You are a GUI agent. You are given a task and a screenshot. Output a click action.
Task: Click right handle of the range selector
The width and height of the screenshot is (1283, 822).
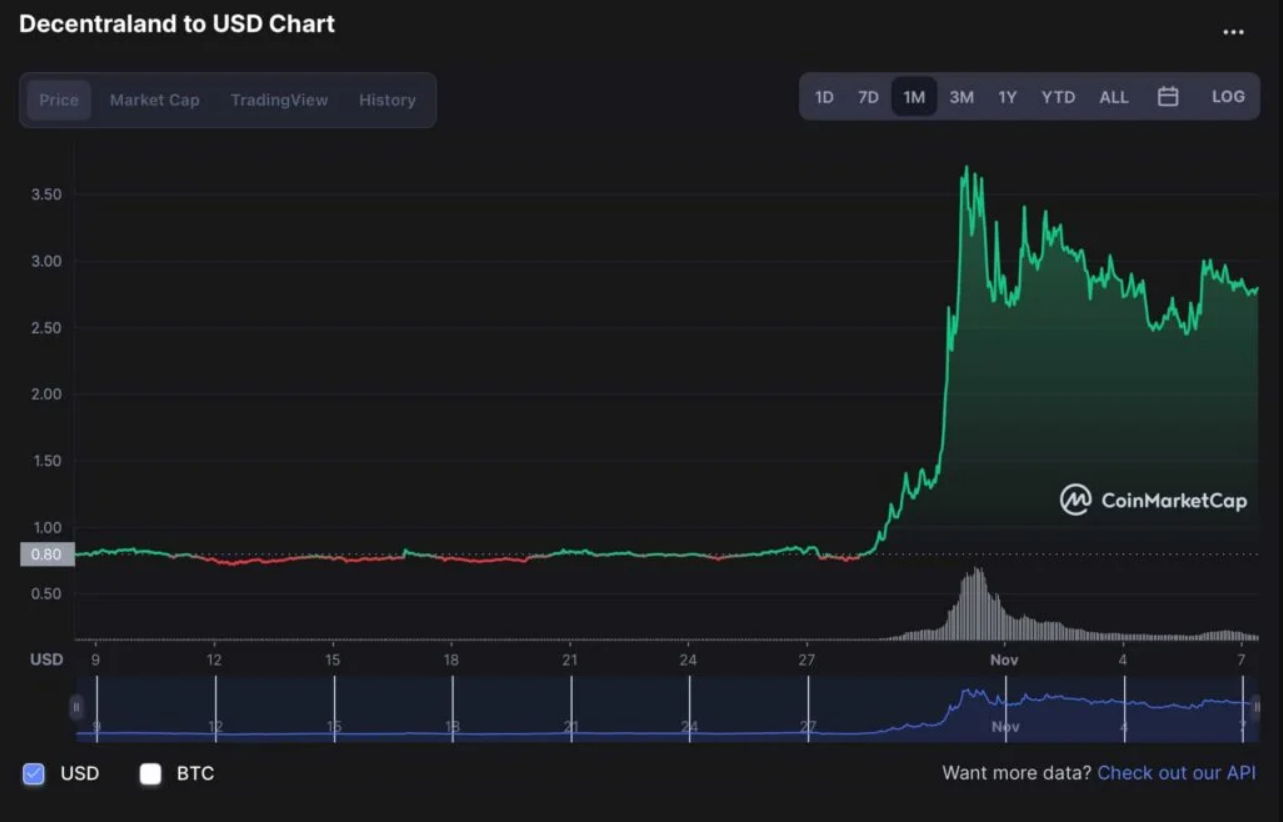[x=1256, y=708]
